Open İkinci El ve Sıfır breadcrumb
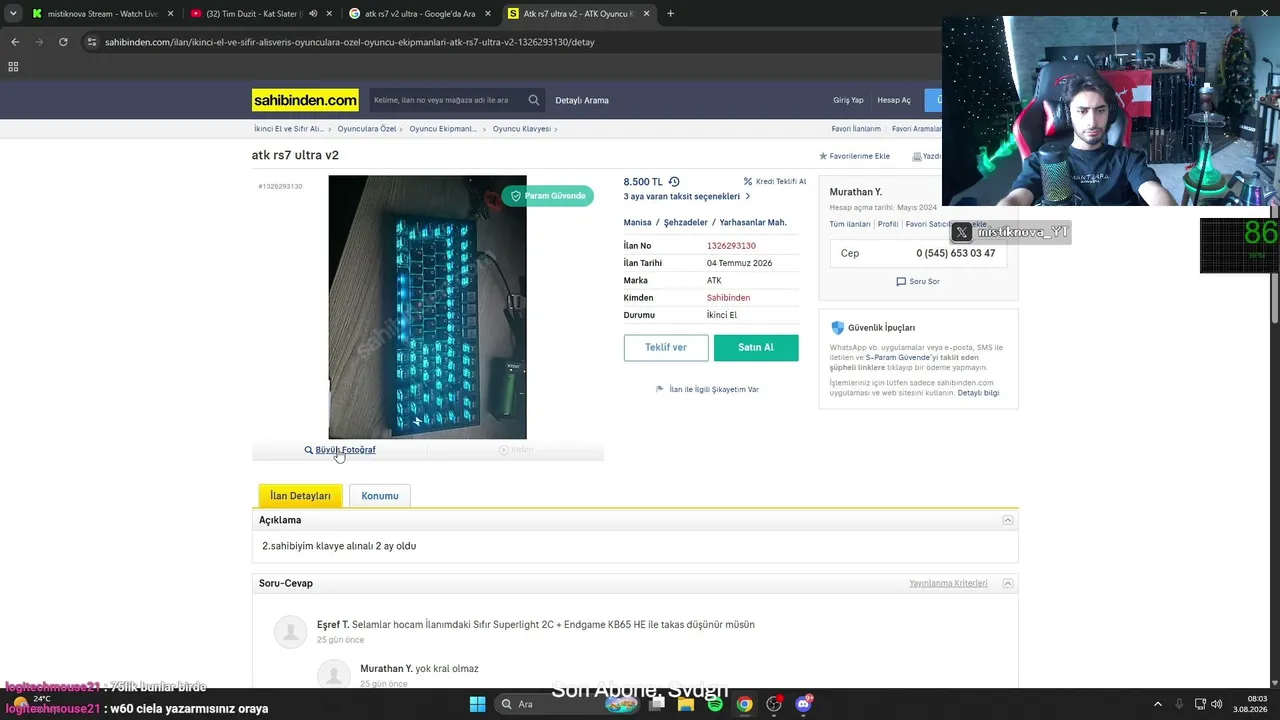1280x720 pixels. pyautogui.click(x=288, y=129)
